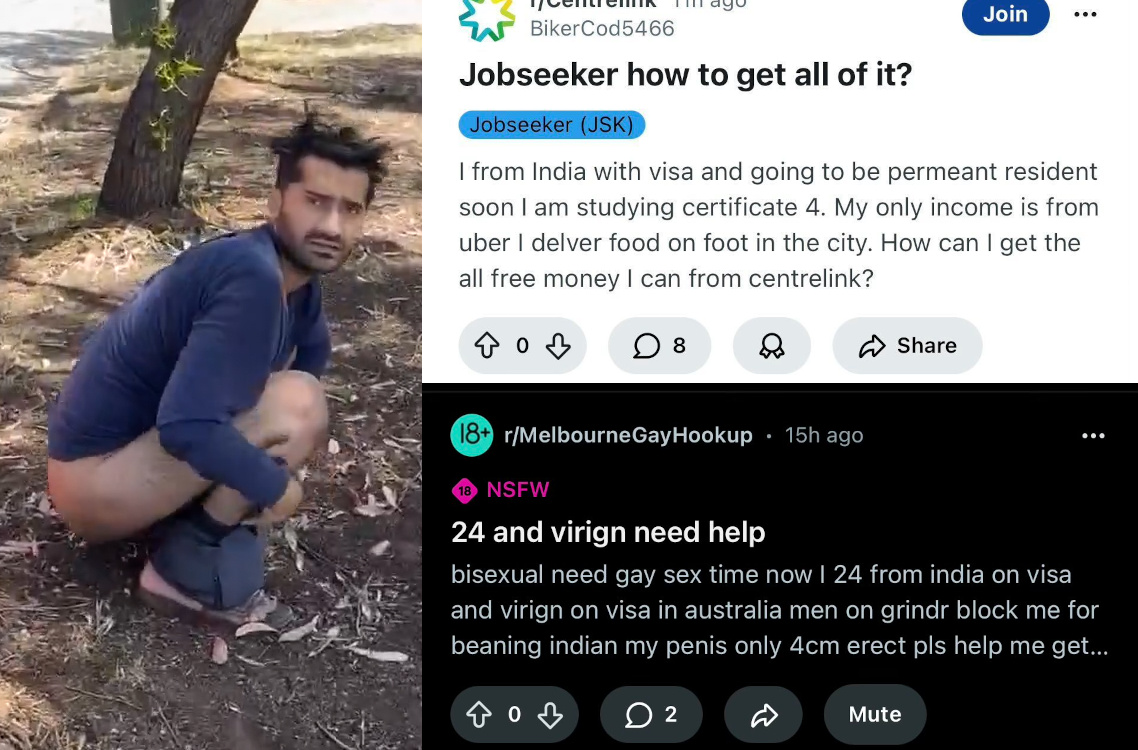Open the Centrelink subreddit star avatar
This screenshot has width=1138, height=750.
point(486,18)
